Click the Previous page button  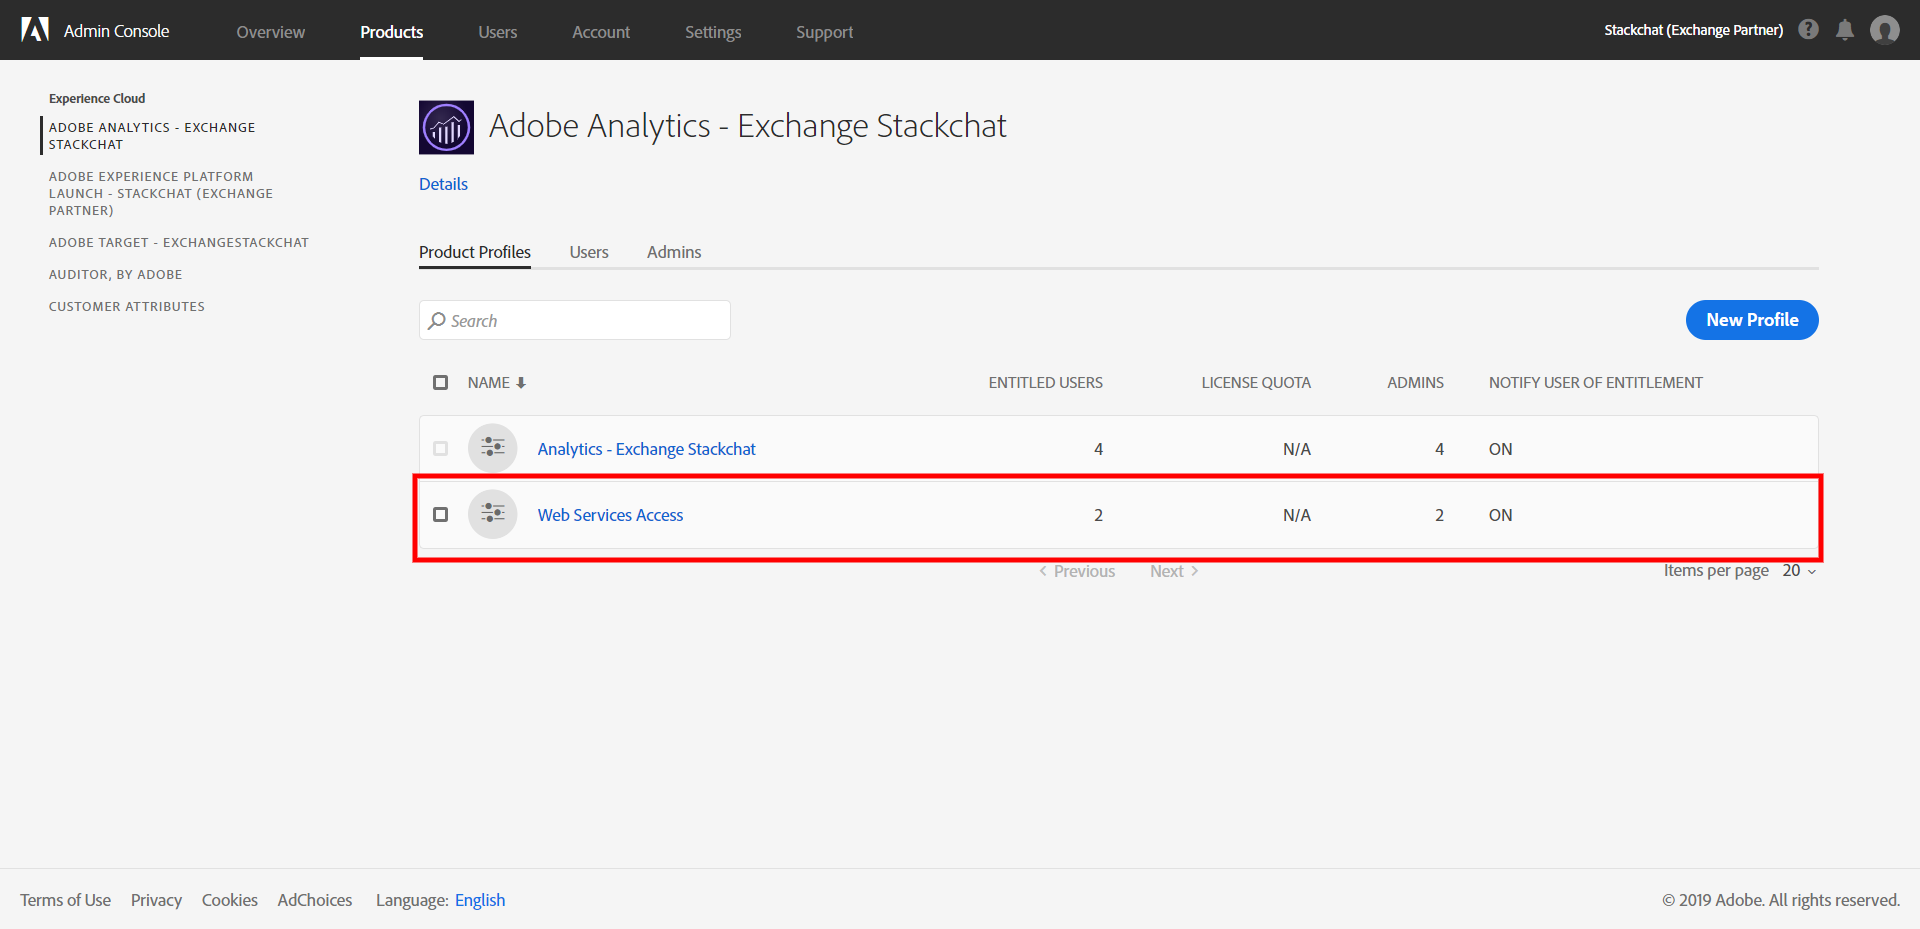1077,571
